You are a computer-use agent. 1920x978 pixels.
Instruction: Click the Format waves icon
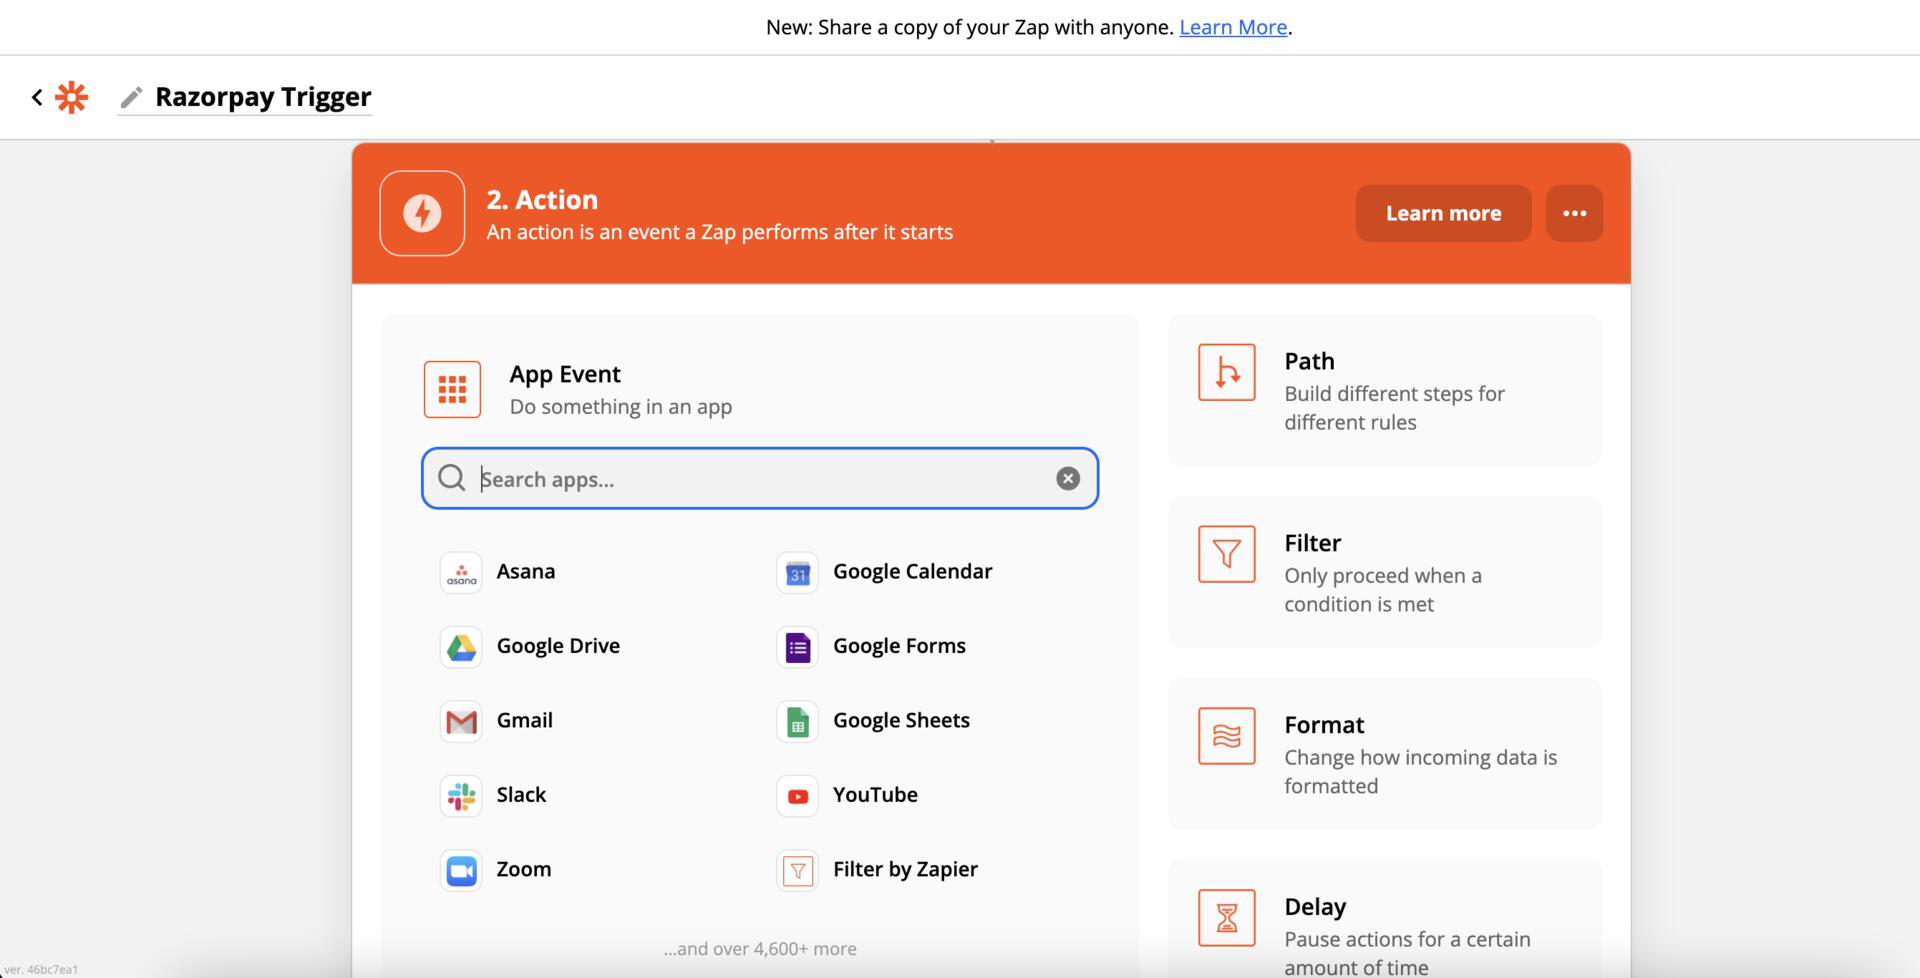1227,736
